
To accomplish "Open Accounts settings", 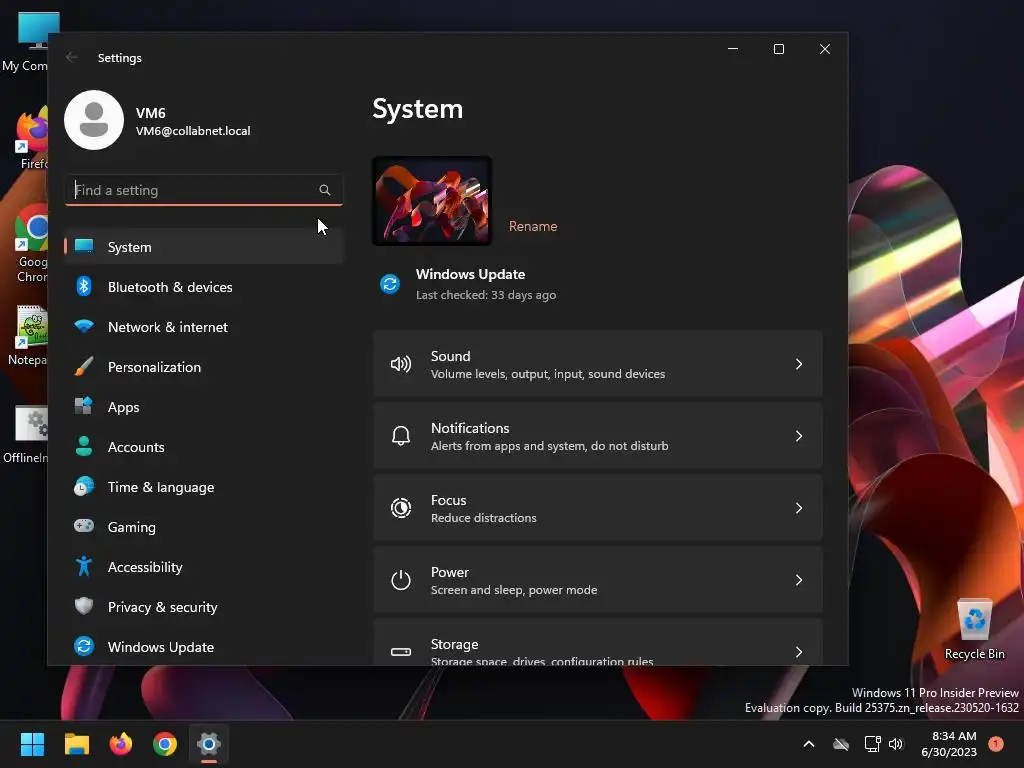I will click(204, 447).
